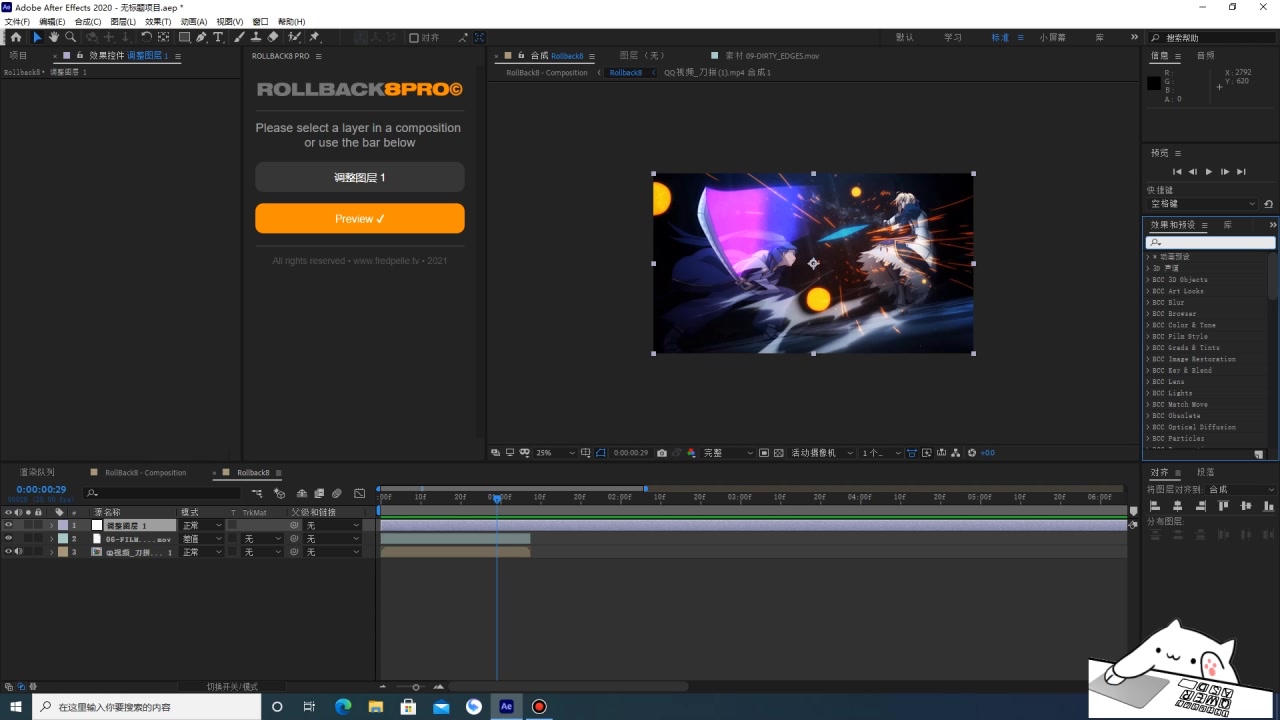Screen dimensions: 1280x720
Task: Click layer 1 lavender label color swatch
Action: (63, 525)
